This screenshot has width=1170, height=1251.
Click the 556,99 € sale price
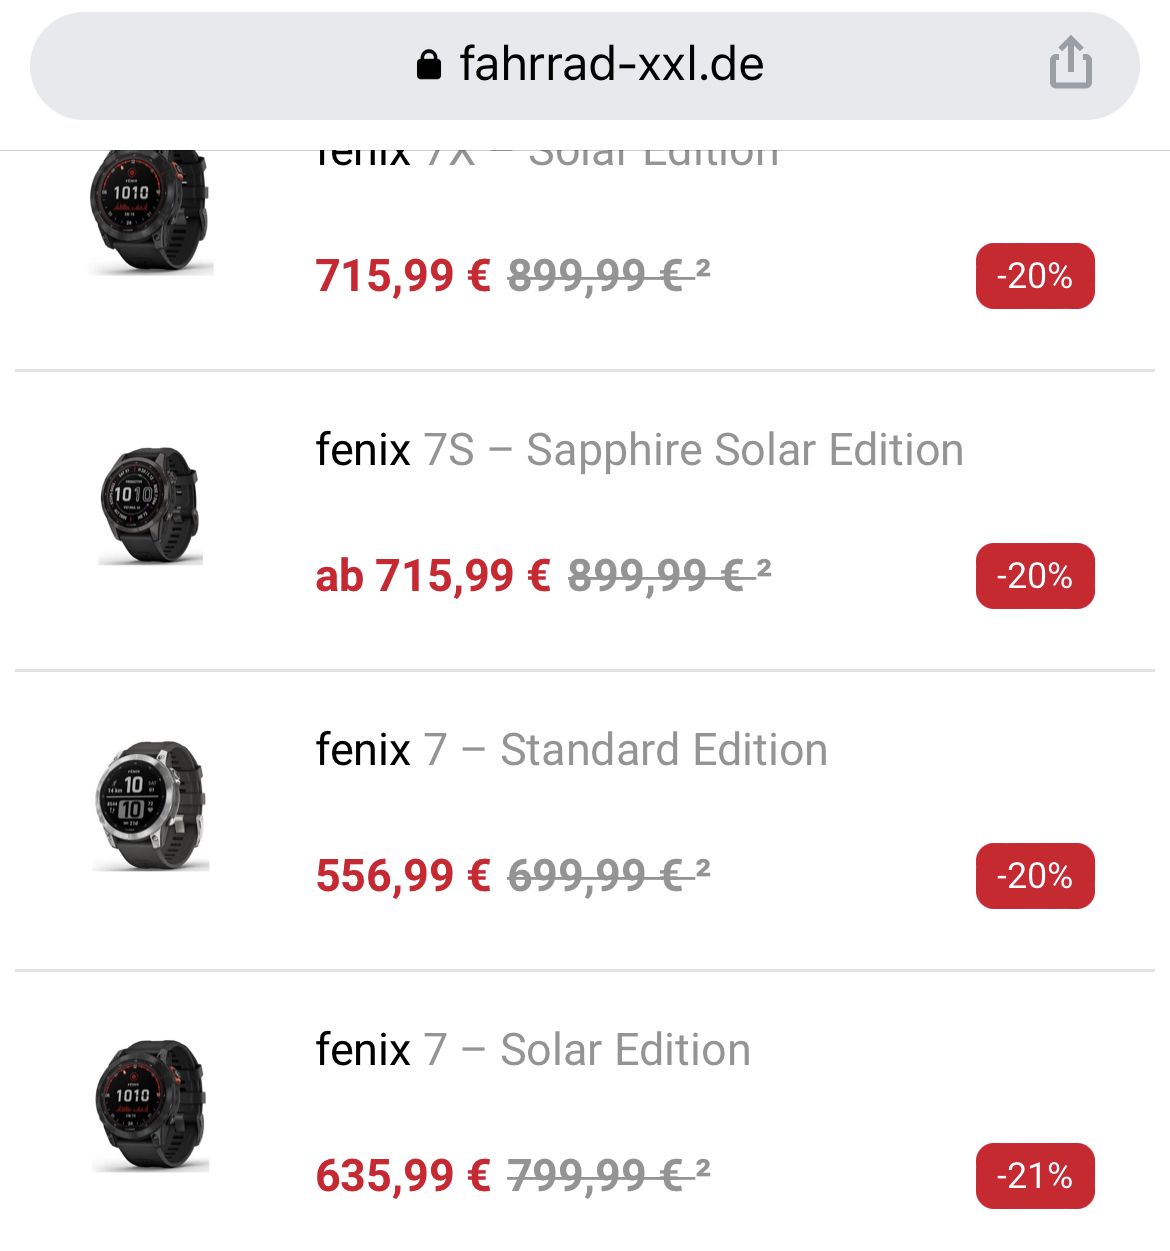point(403,876)
